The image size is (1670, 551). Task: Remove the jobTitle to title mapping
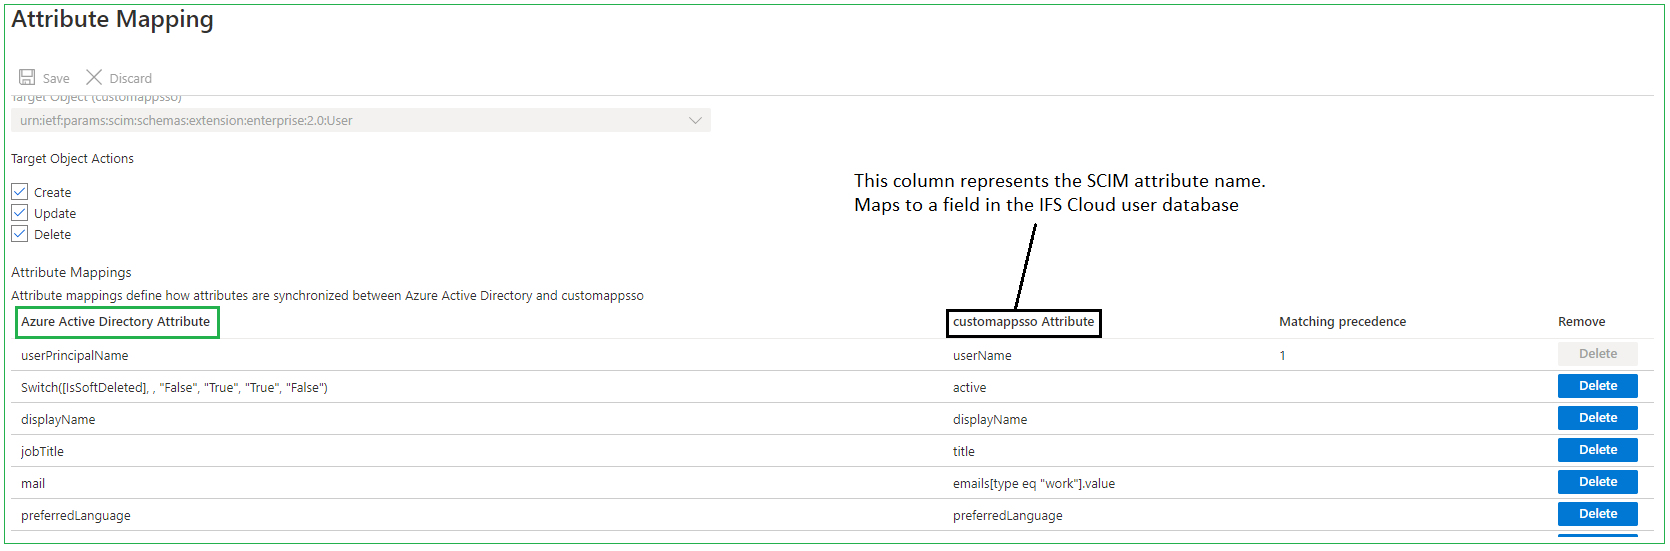pos(1597,450)
